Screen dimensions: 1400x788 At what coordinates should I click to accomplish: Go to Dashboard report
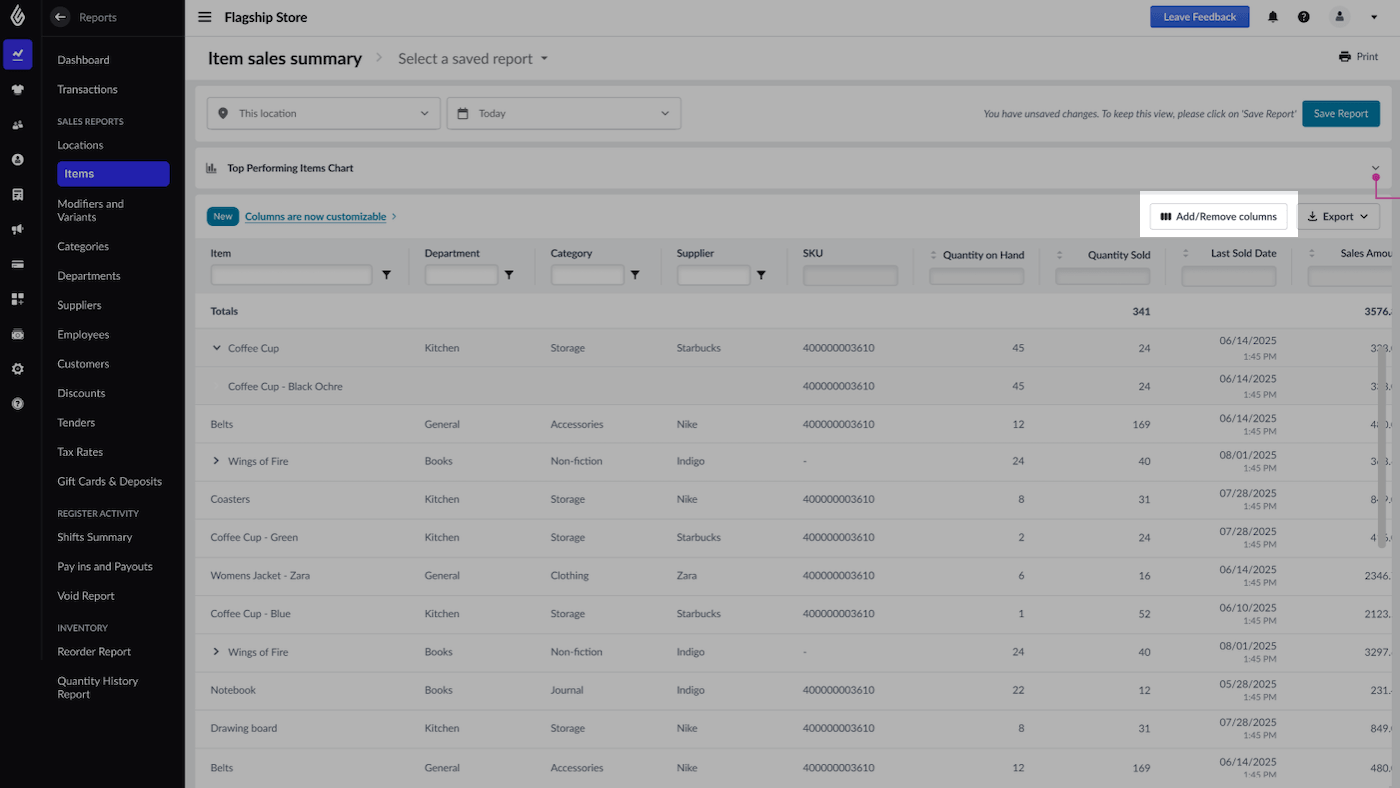click(83, 60)
